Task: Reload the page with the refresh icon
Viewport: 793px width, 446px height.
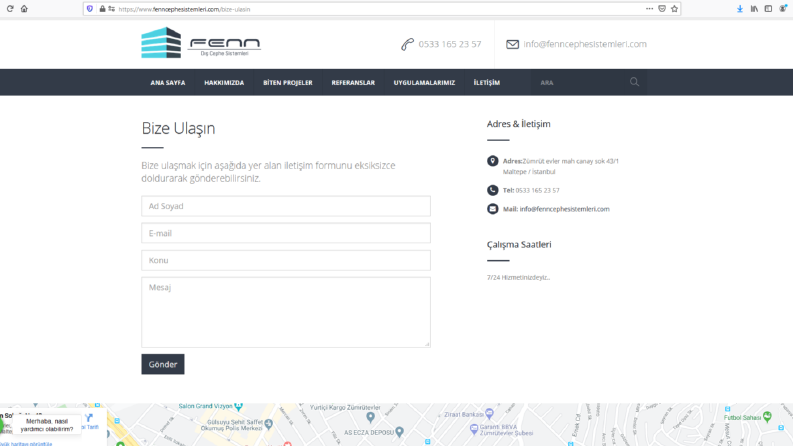Action: coord(10,9)
